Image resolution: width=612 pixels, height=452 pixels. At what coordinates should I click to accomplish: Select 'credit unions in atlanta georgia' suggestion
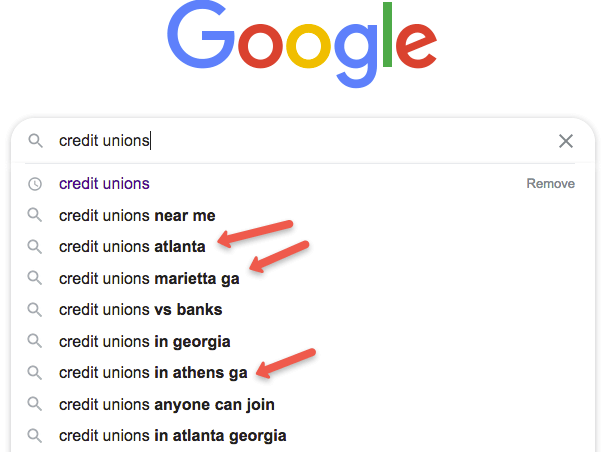(173, 436)
